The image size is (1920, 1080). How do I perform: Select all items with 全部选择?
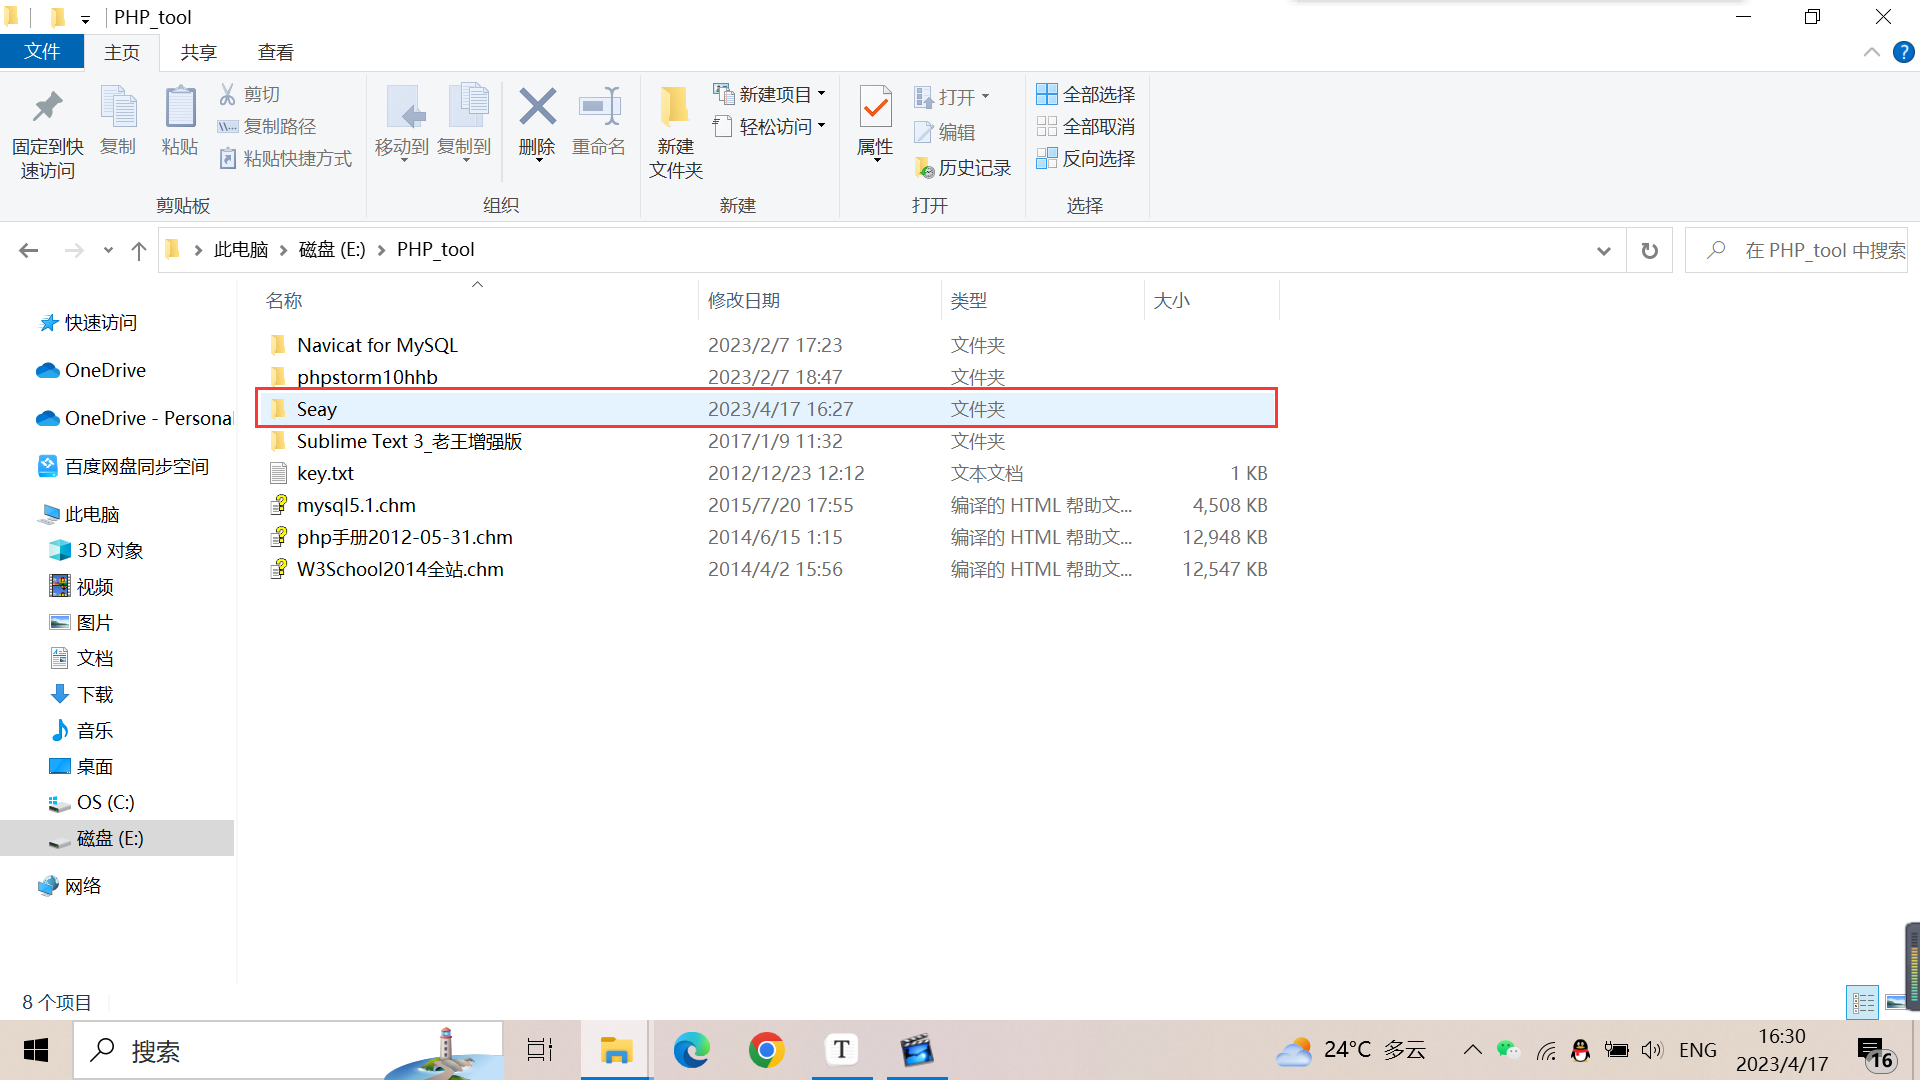click(1085, 93)
